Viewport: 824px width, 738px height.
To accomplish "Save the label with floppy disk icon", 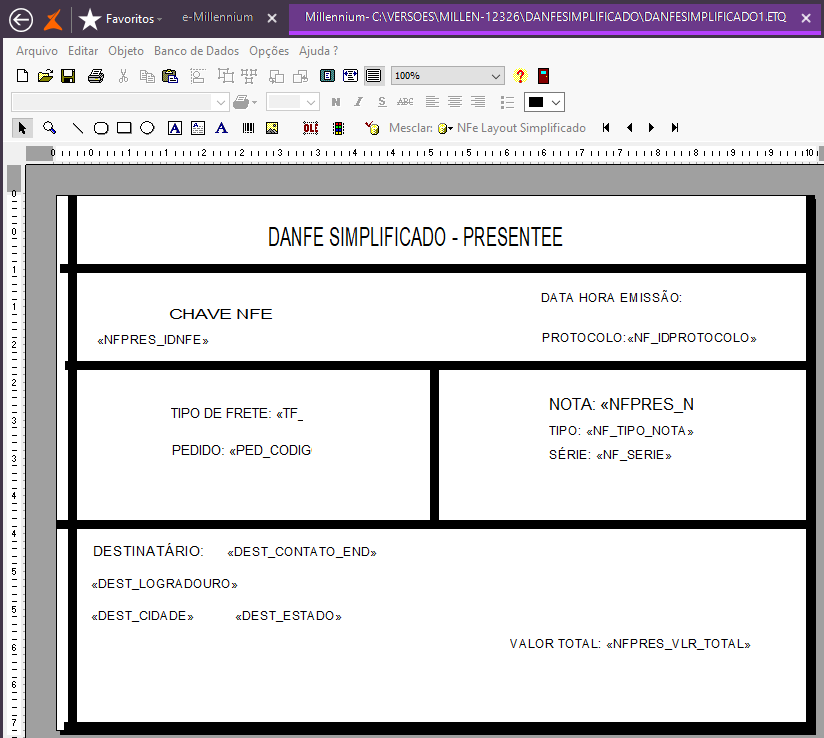I will coord(68,76).
